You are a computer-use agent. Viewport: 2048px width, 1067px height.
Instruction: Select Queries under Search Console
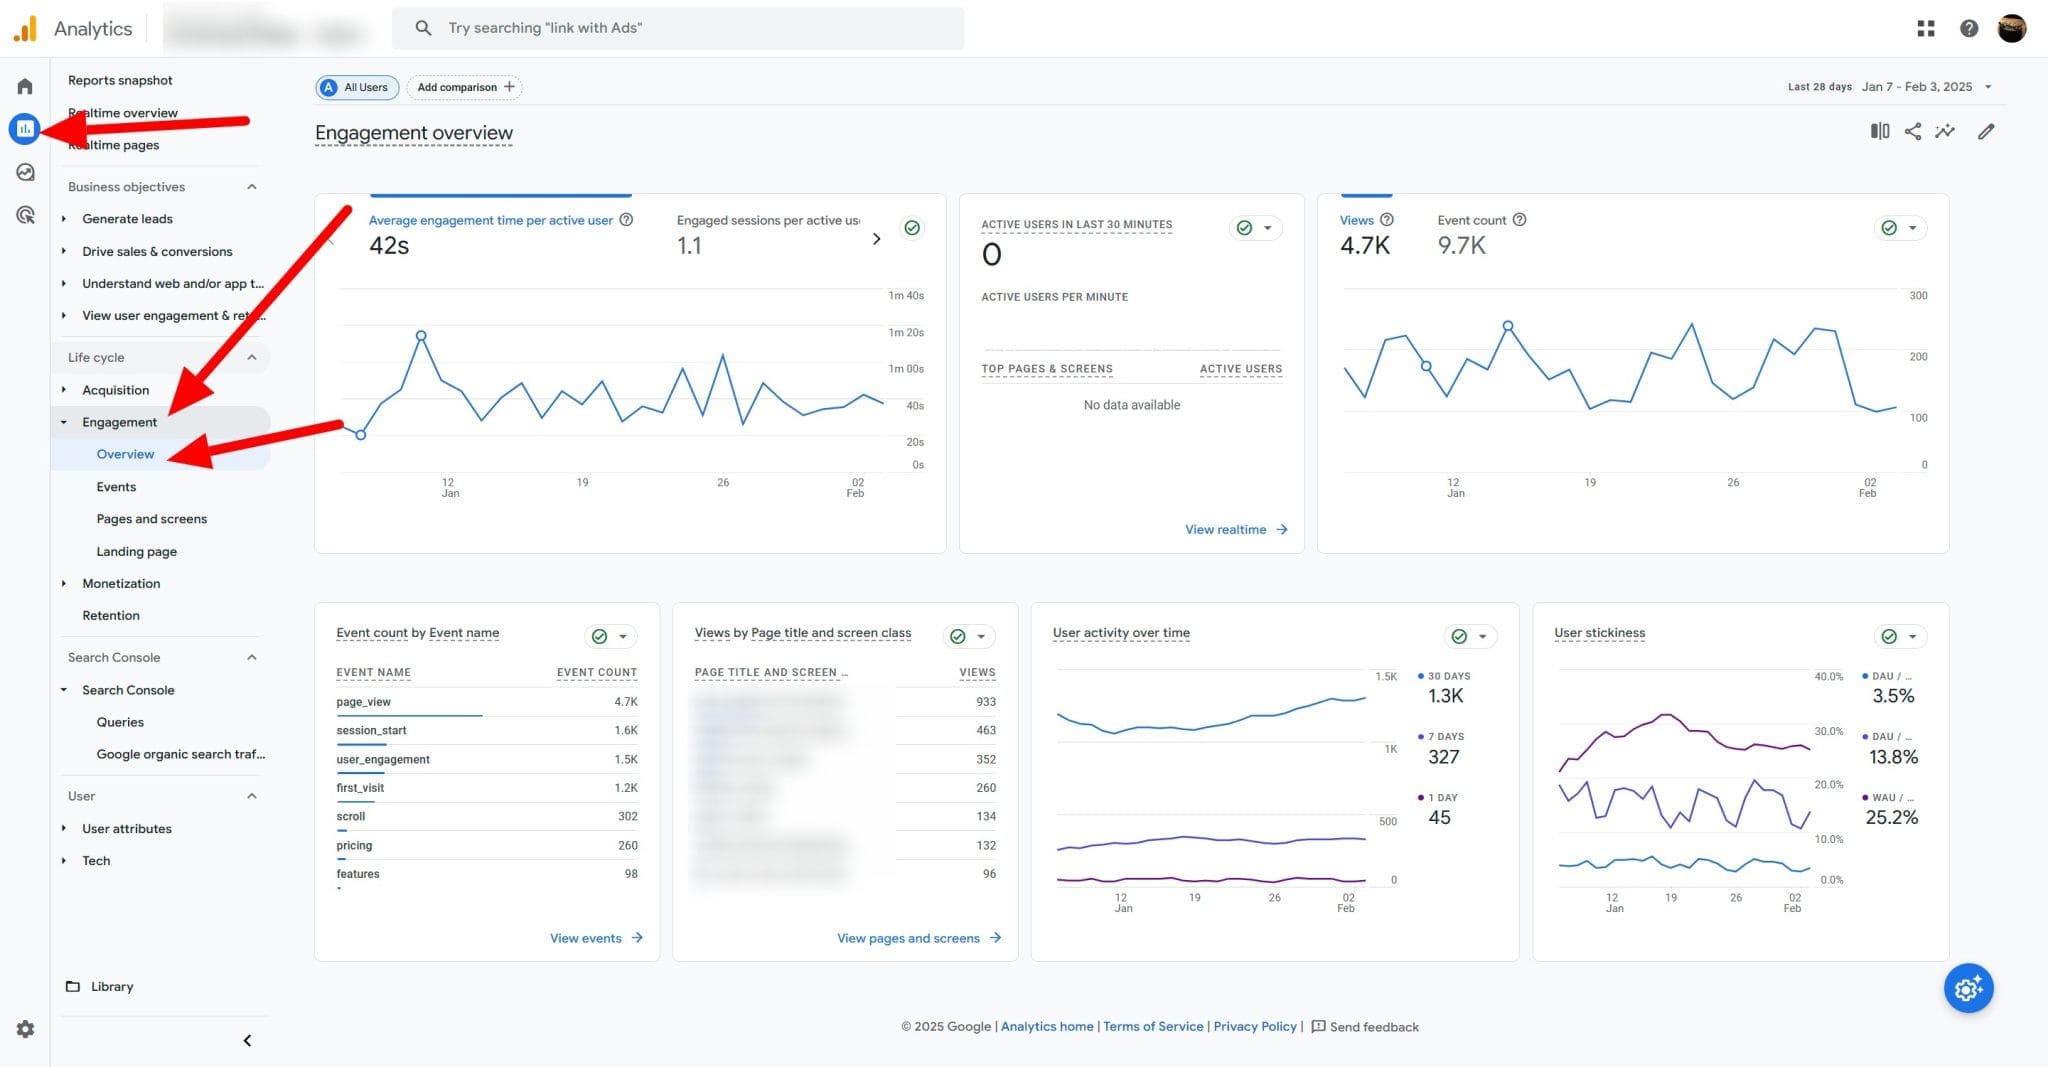coord(120,722)
